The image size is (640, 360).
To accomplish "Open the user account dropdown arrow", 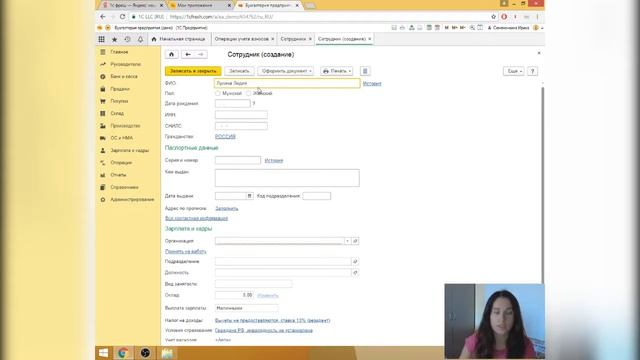I will click(x=542, y=28).
